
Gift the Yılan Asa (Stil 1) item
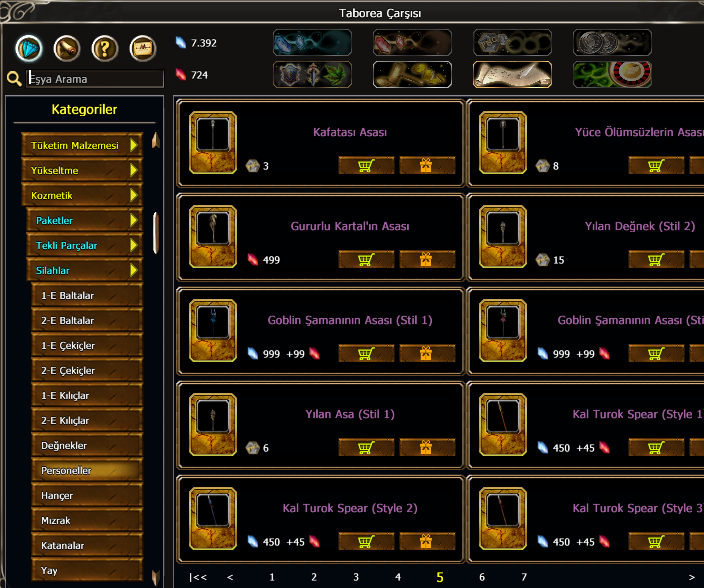pos(427,448)
